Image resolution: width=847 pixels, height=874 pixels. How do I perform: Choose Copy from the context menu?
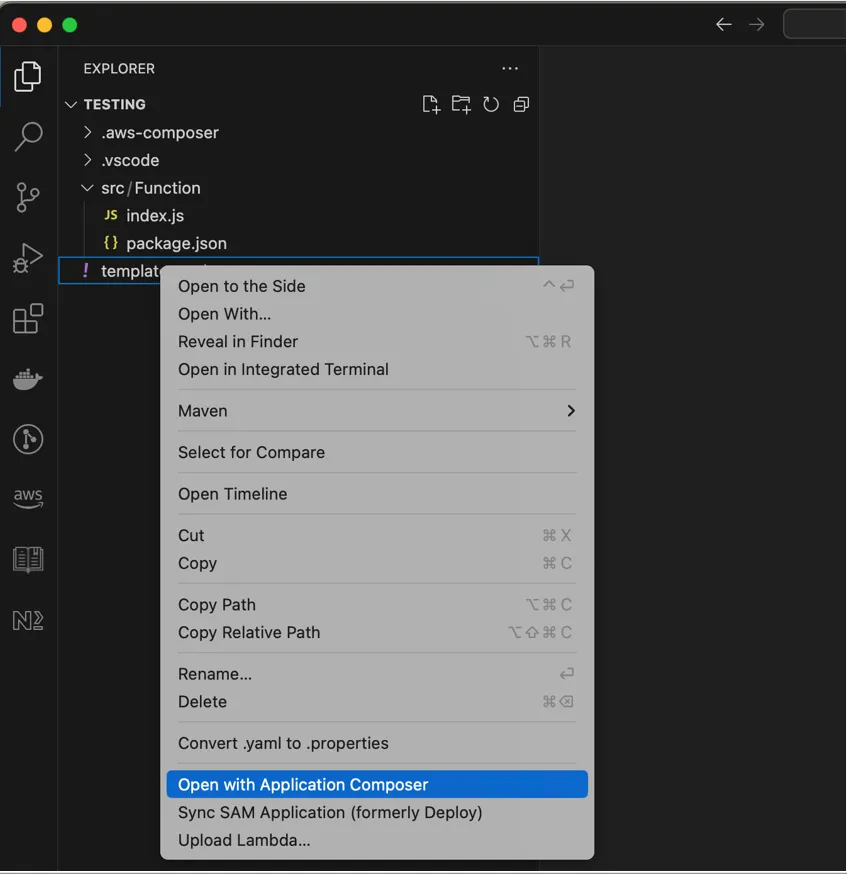[x=377, y=563]
